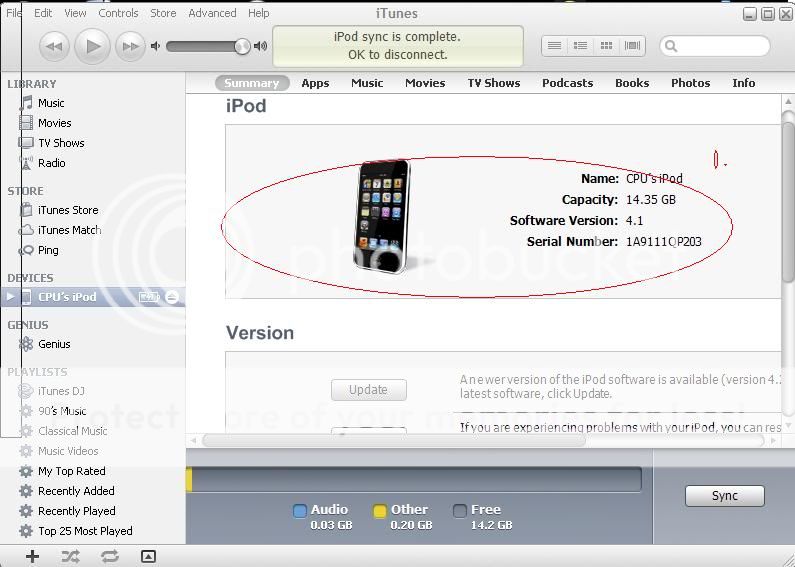The height and width of the screenshot is (567, 795).
Task: Switch to the Podcasts tab
Action: (567, 83)
